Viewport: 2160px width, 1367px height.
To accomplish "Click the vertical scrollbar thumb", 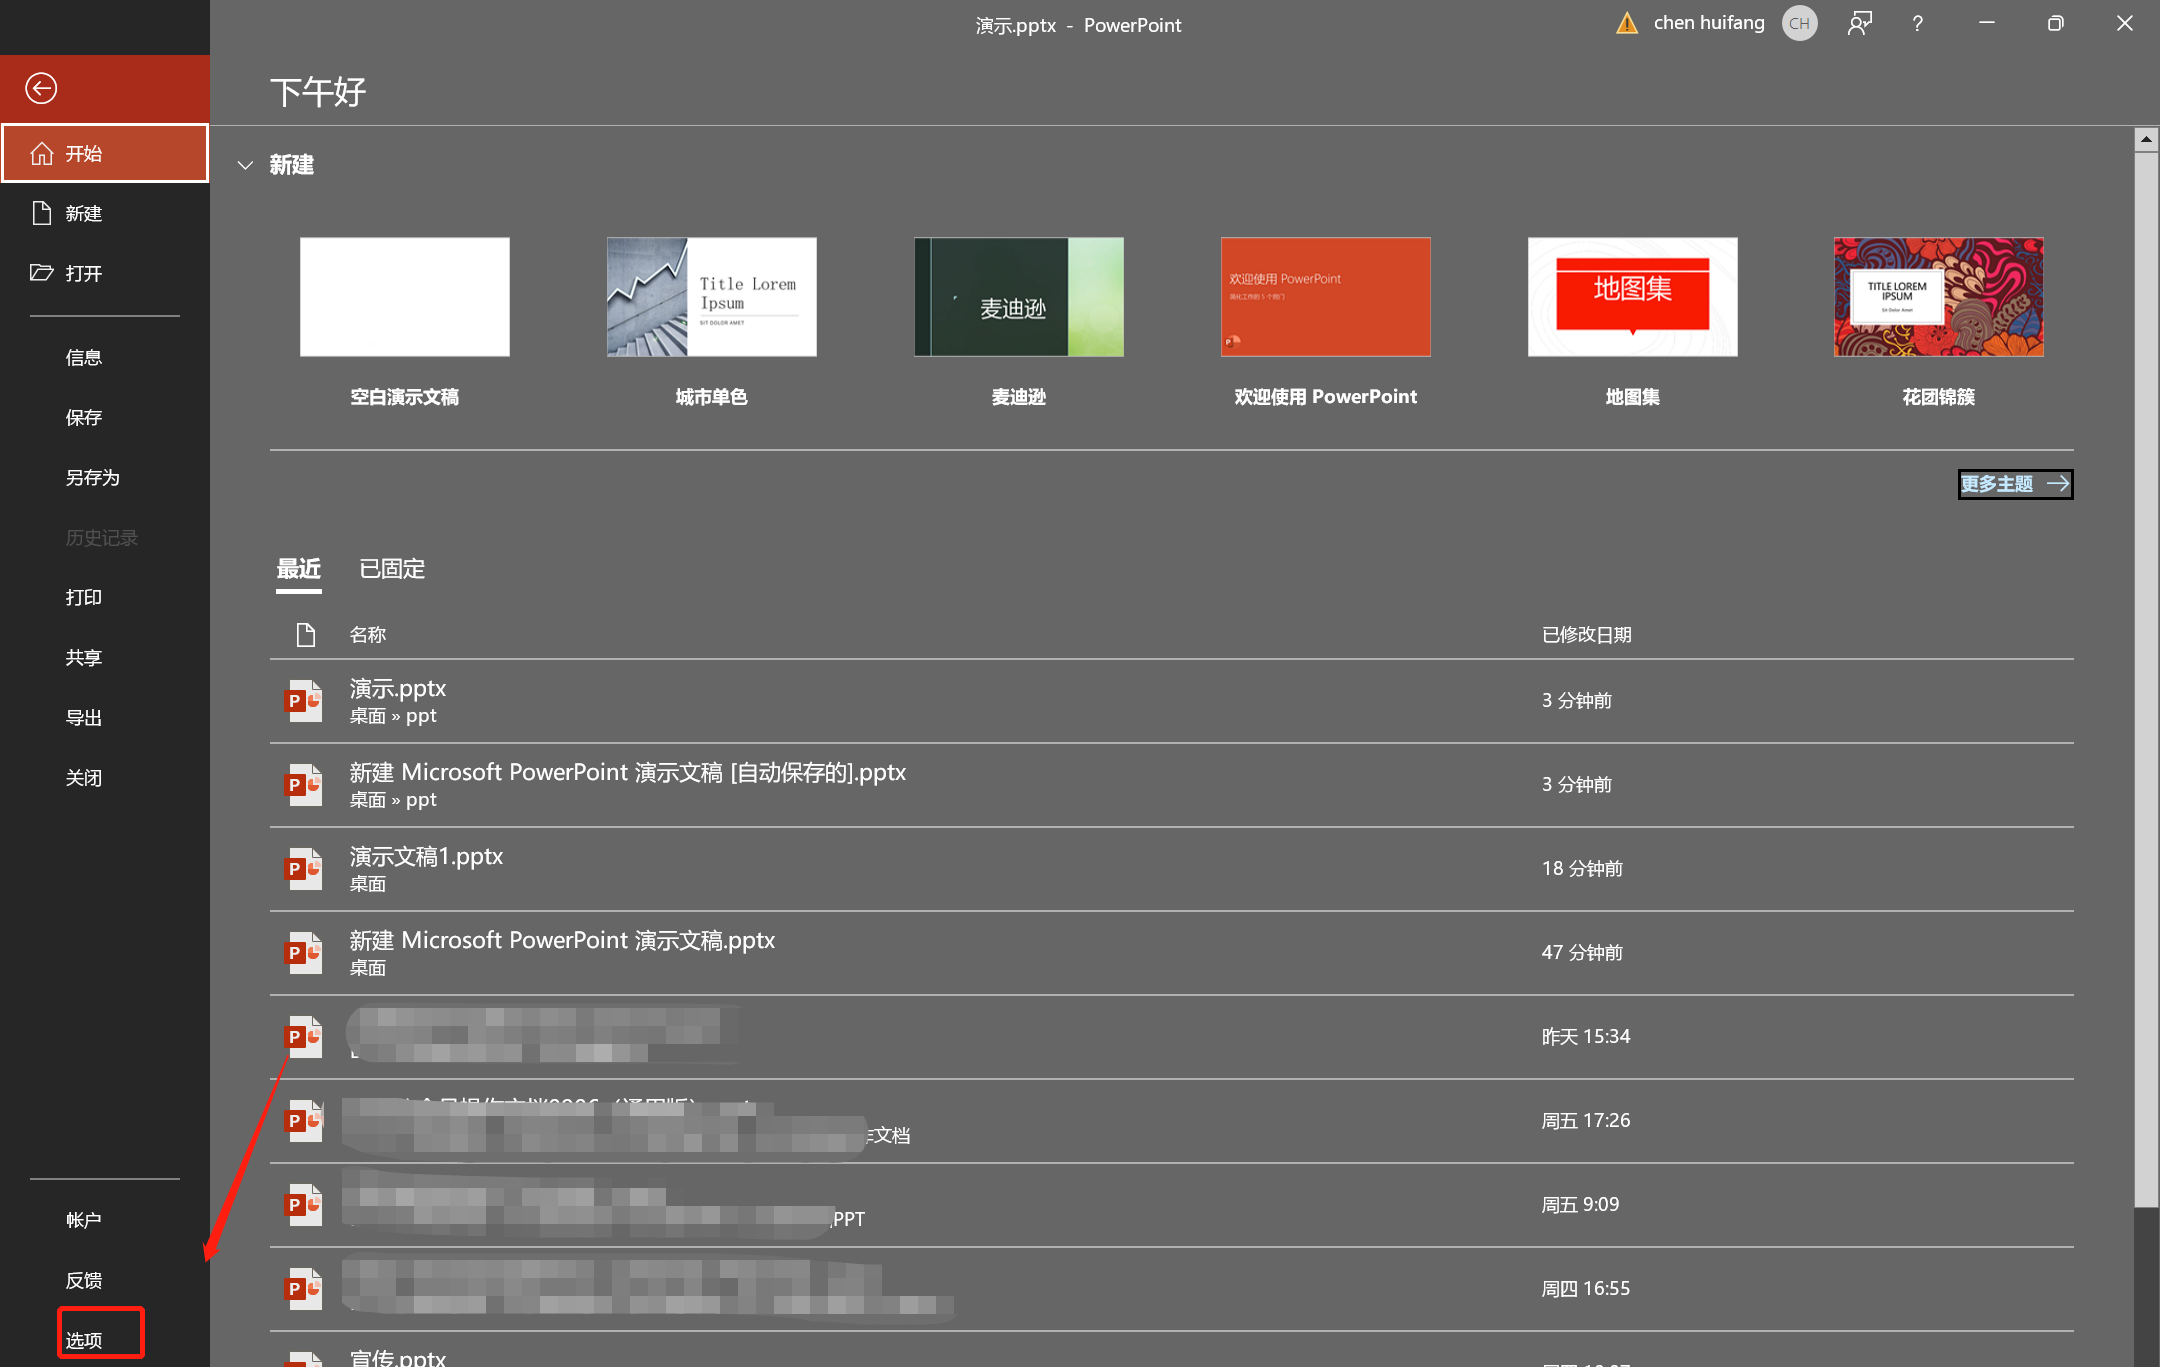I will point(2146,680).
